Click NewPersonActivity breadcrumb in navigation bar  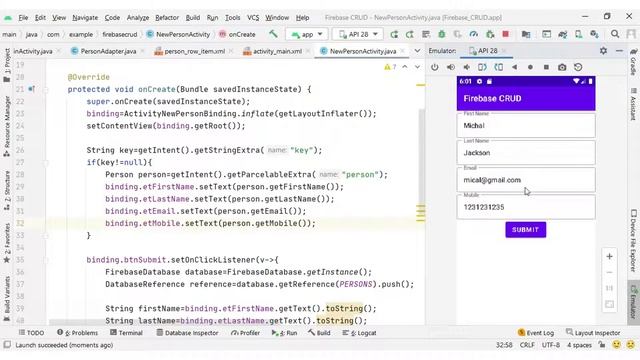tap(178, 34)
